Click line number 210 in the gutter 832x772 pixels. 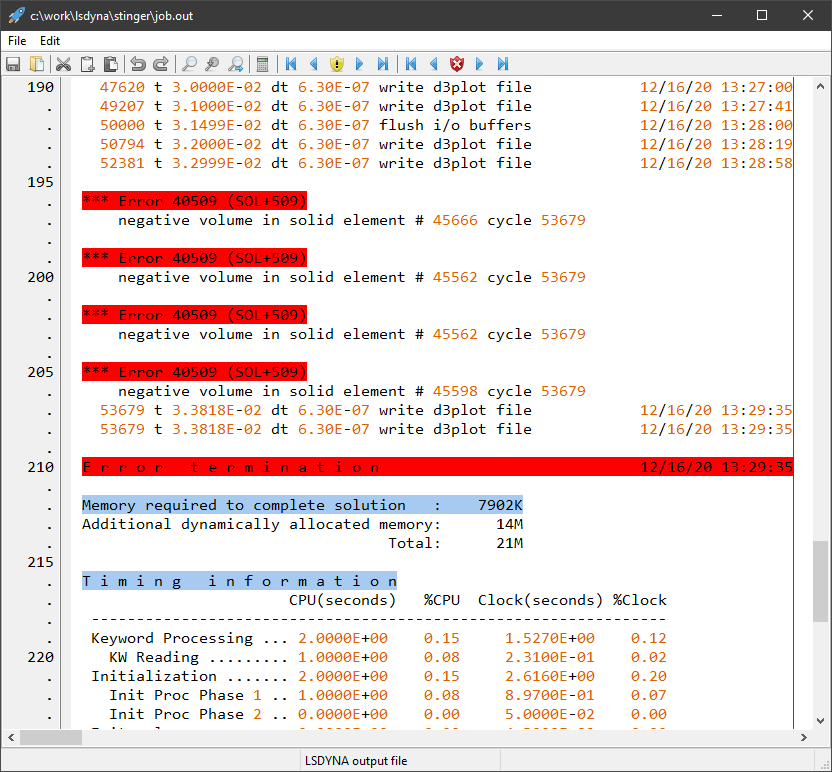point(40,467)
